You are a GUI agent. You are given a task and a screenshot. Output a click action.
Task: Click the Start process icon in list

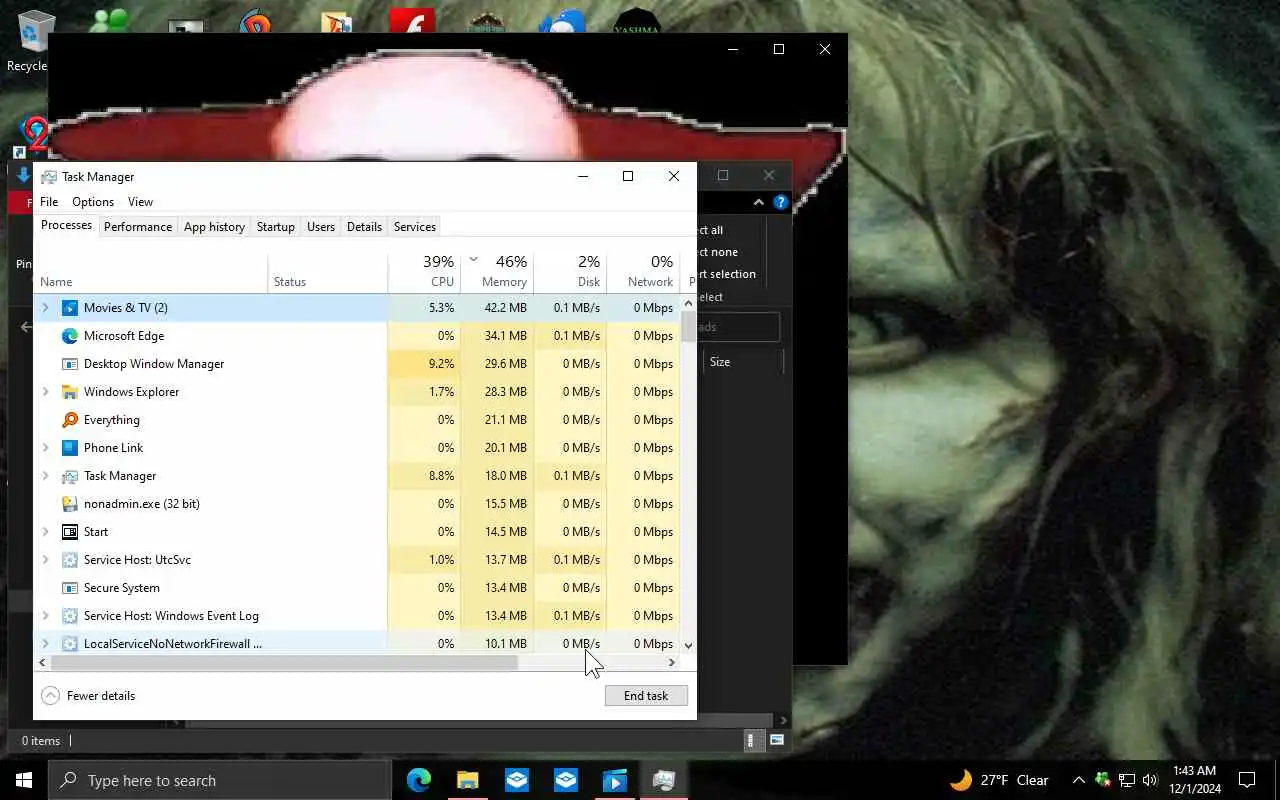pyautogui.click(x=70, y=532)
